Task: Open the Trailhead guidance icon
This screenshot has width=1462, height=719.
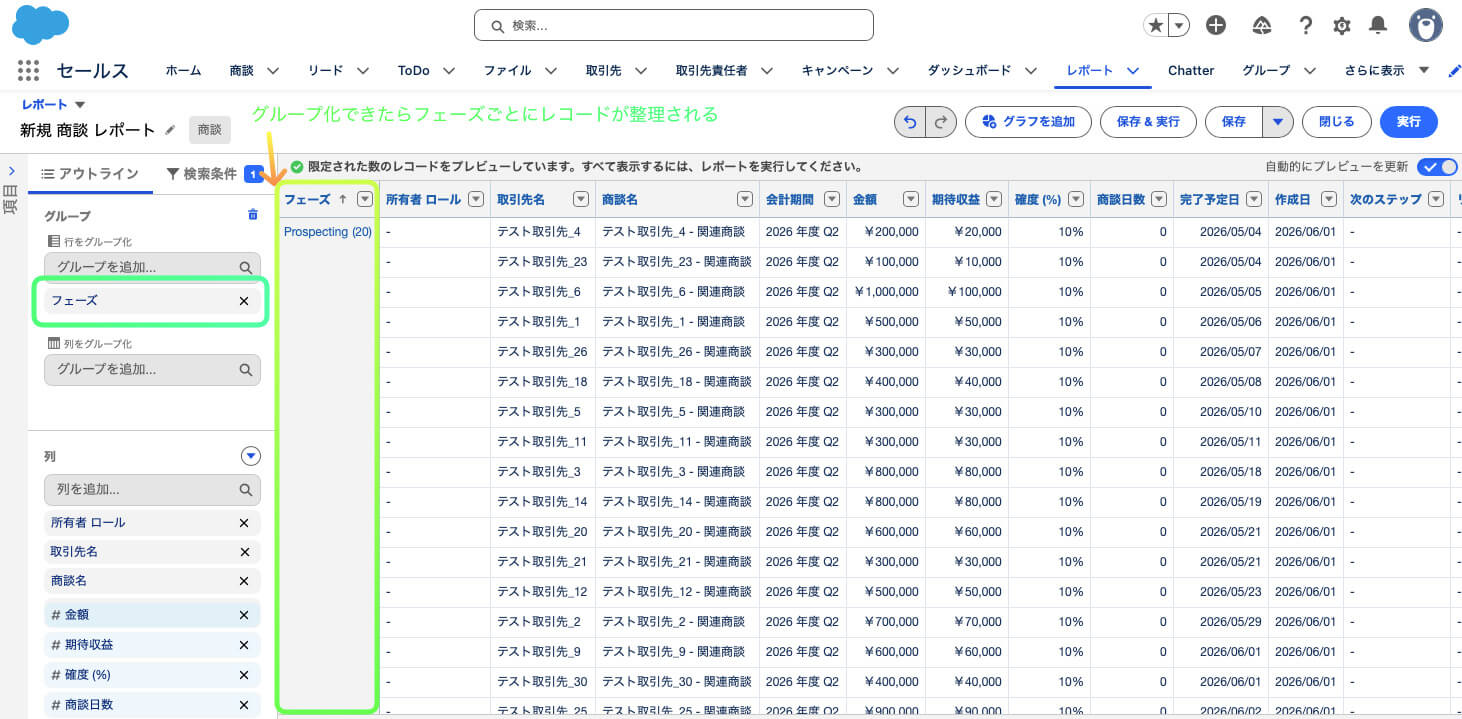Action: click(1261, 26)
